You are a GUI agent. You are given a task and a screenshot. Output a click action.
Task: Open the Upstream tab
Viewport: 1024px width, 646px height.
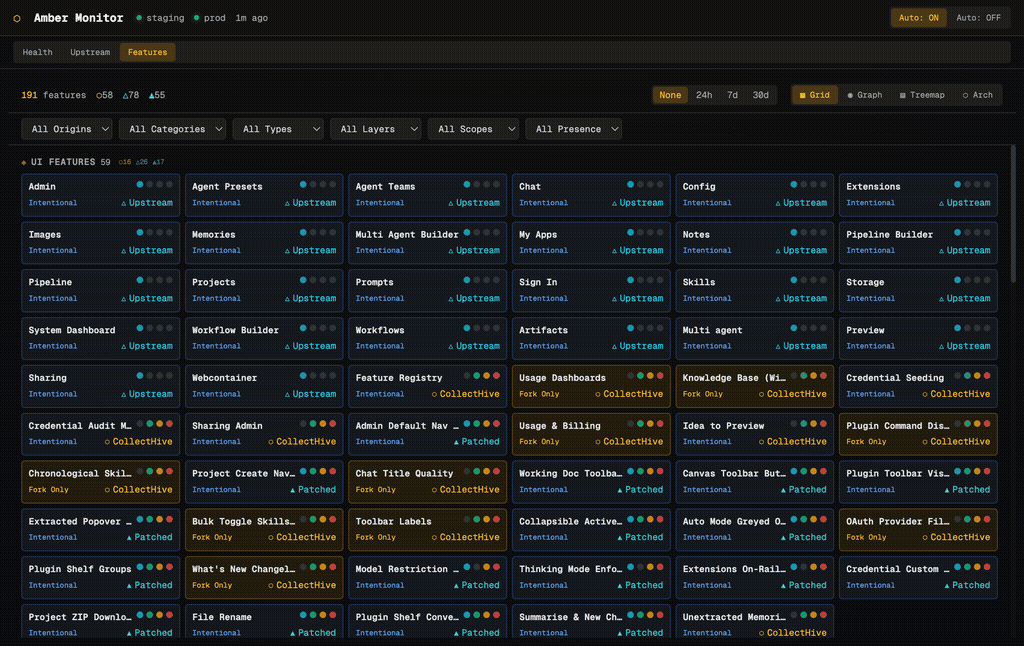click(90, 52)
